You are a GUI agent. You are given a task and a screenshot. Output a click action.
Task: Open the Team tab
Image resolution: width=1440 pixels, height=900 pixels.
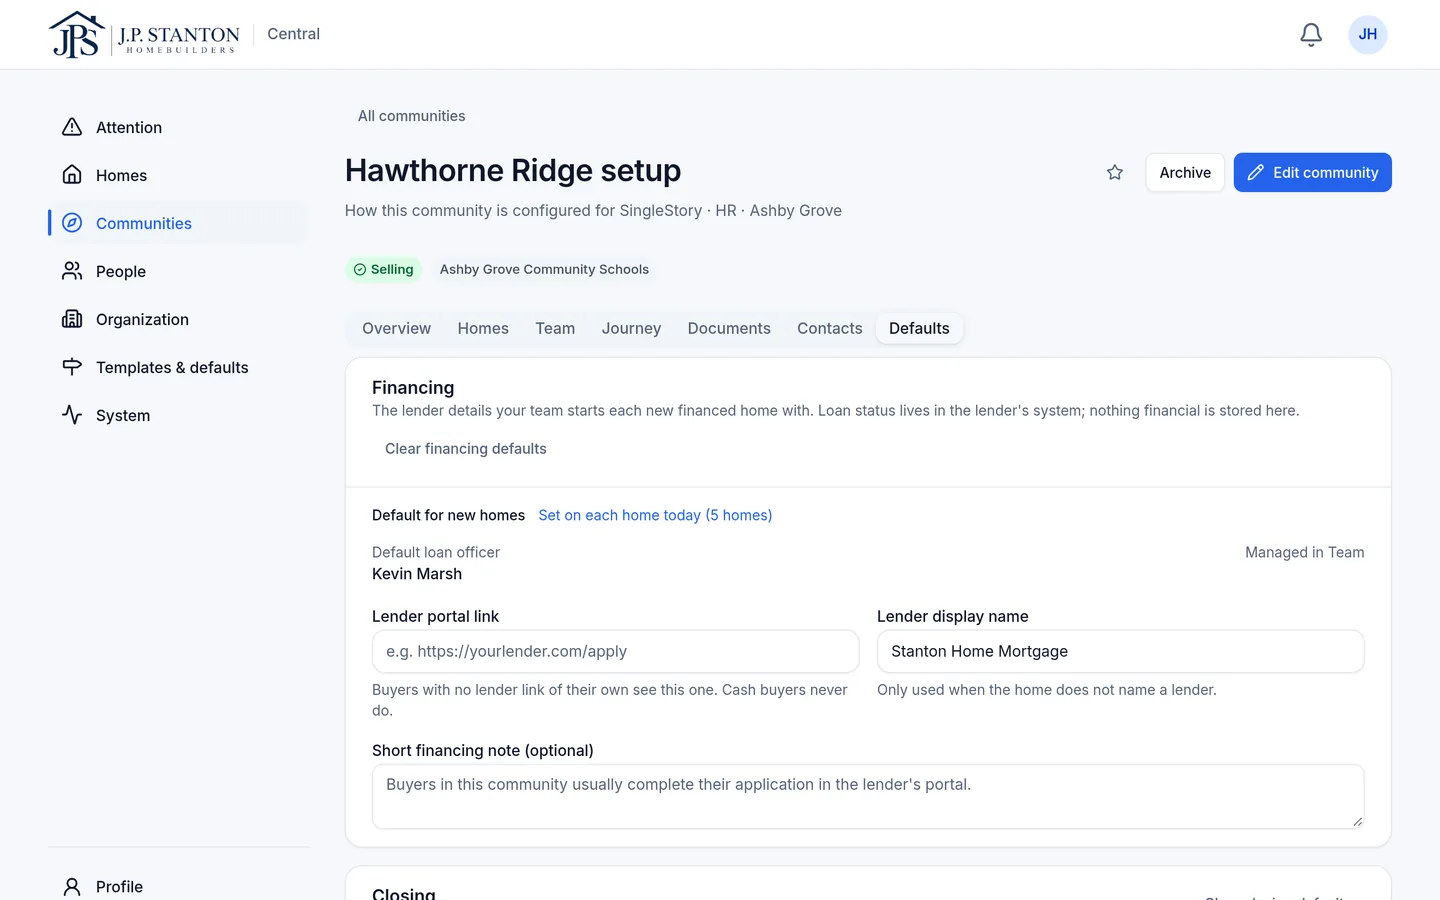555,329
